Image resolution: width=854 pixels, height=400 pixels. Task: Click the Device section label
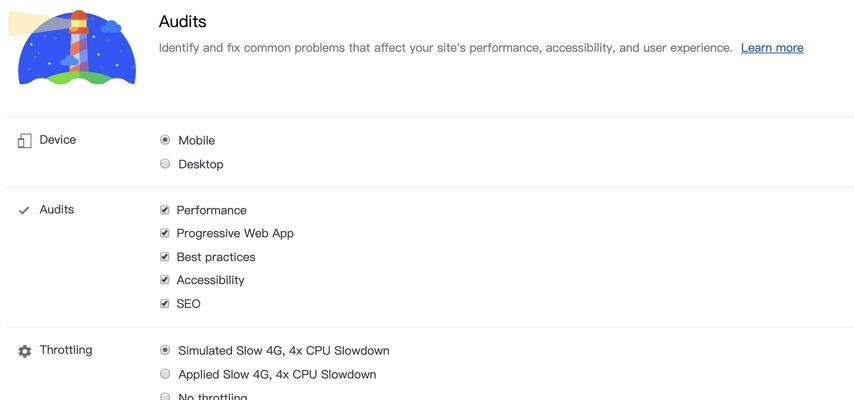click(x=58, y=140)
